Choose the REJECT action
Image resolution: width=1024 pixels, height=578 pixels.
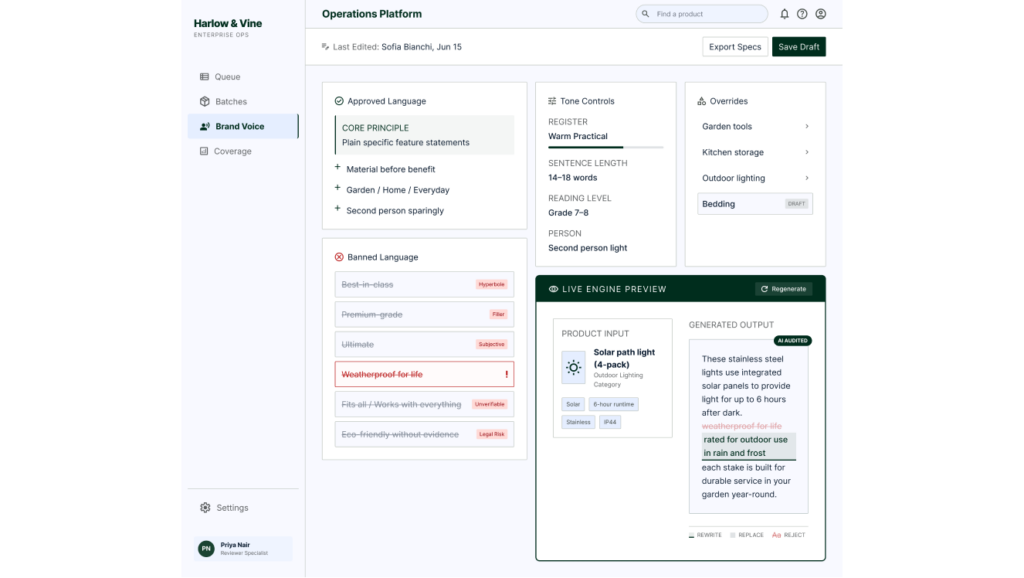tap(789, 535)
